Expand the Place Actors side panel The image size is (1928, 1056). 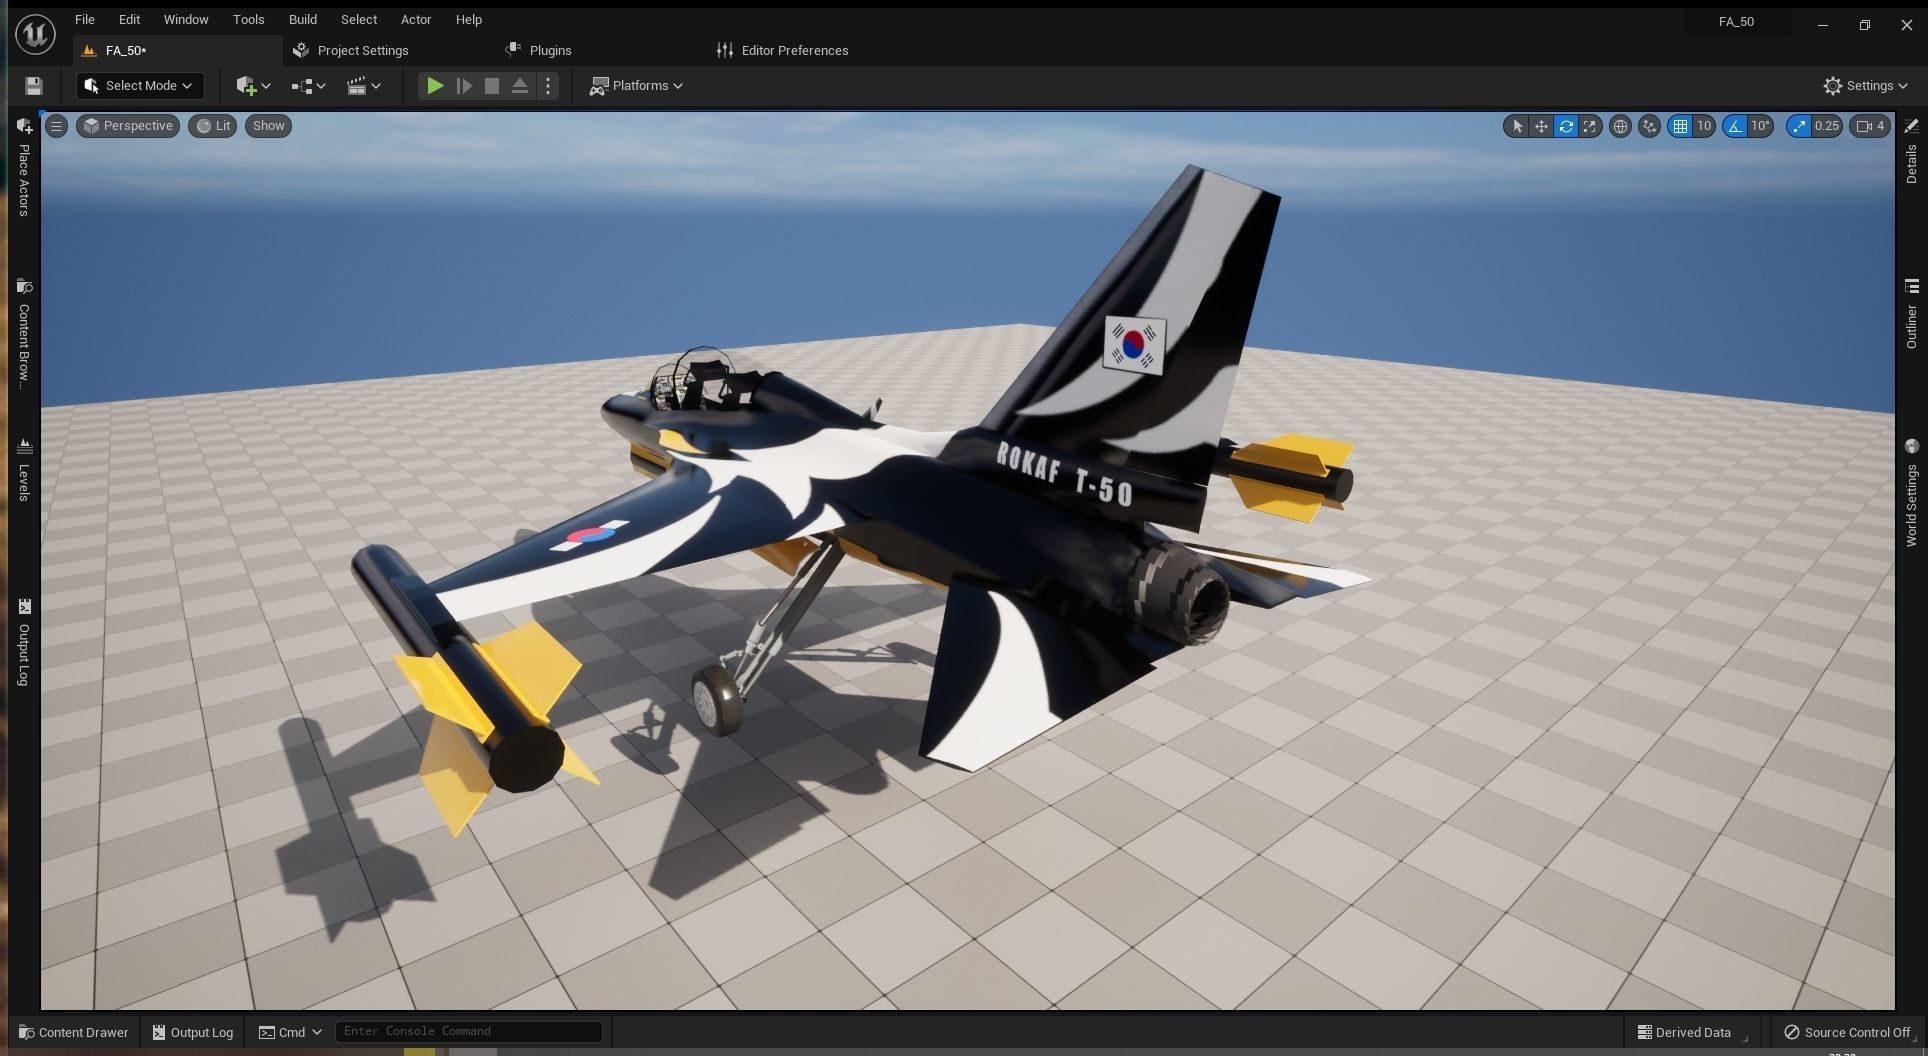point(24,167)
